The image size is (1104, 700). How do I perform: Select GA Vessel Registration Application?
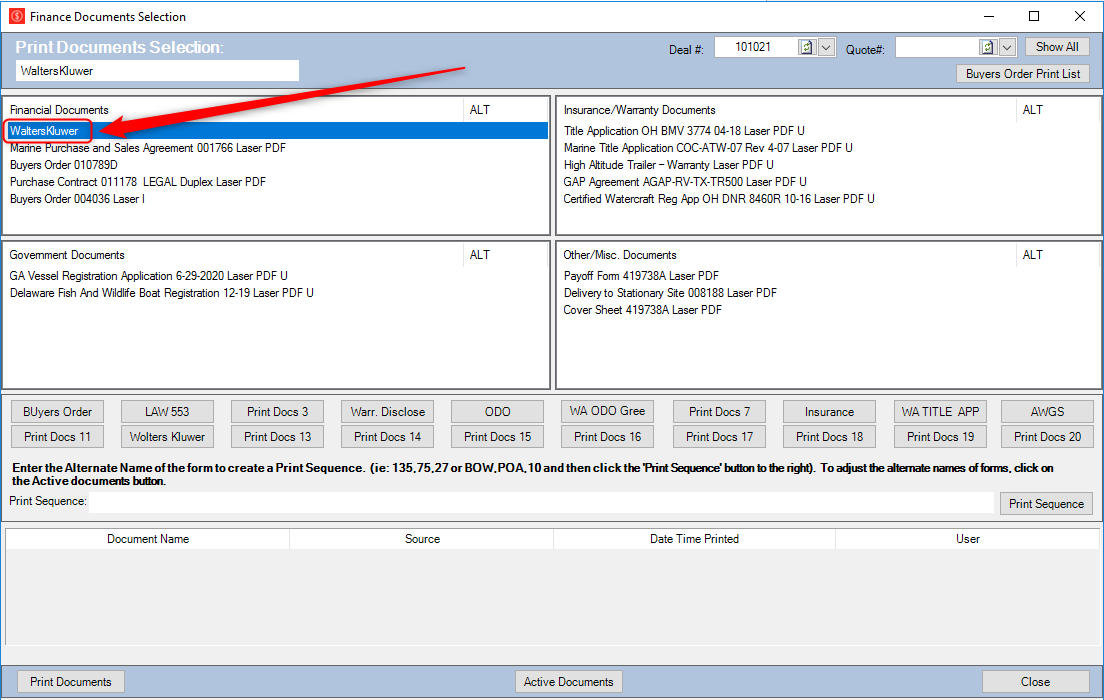[x=149, y=276]
